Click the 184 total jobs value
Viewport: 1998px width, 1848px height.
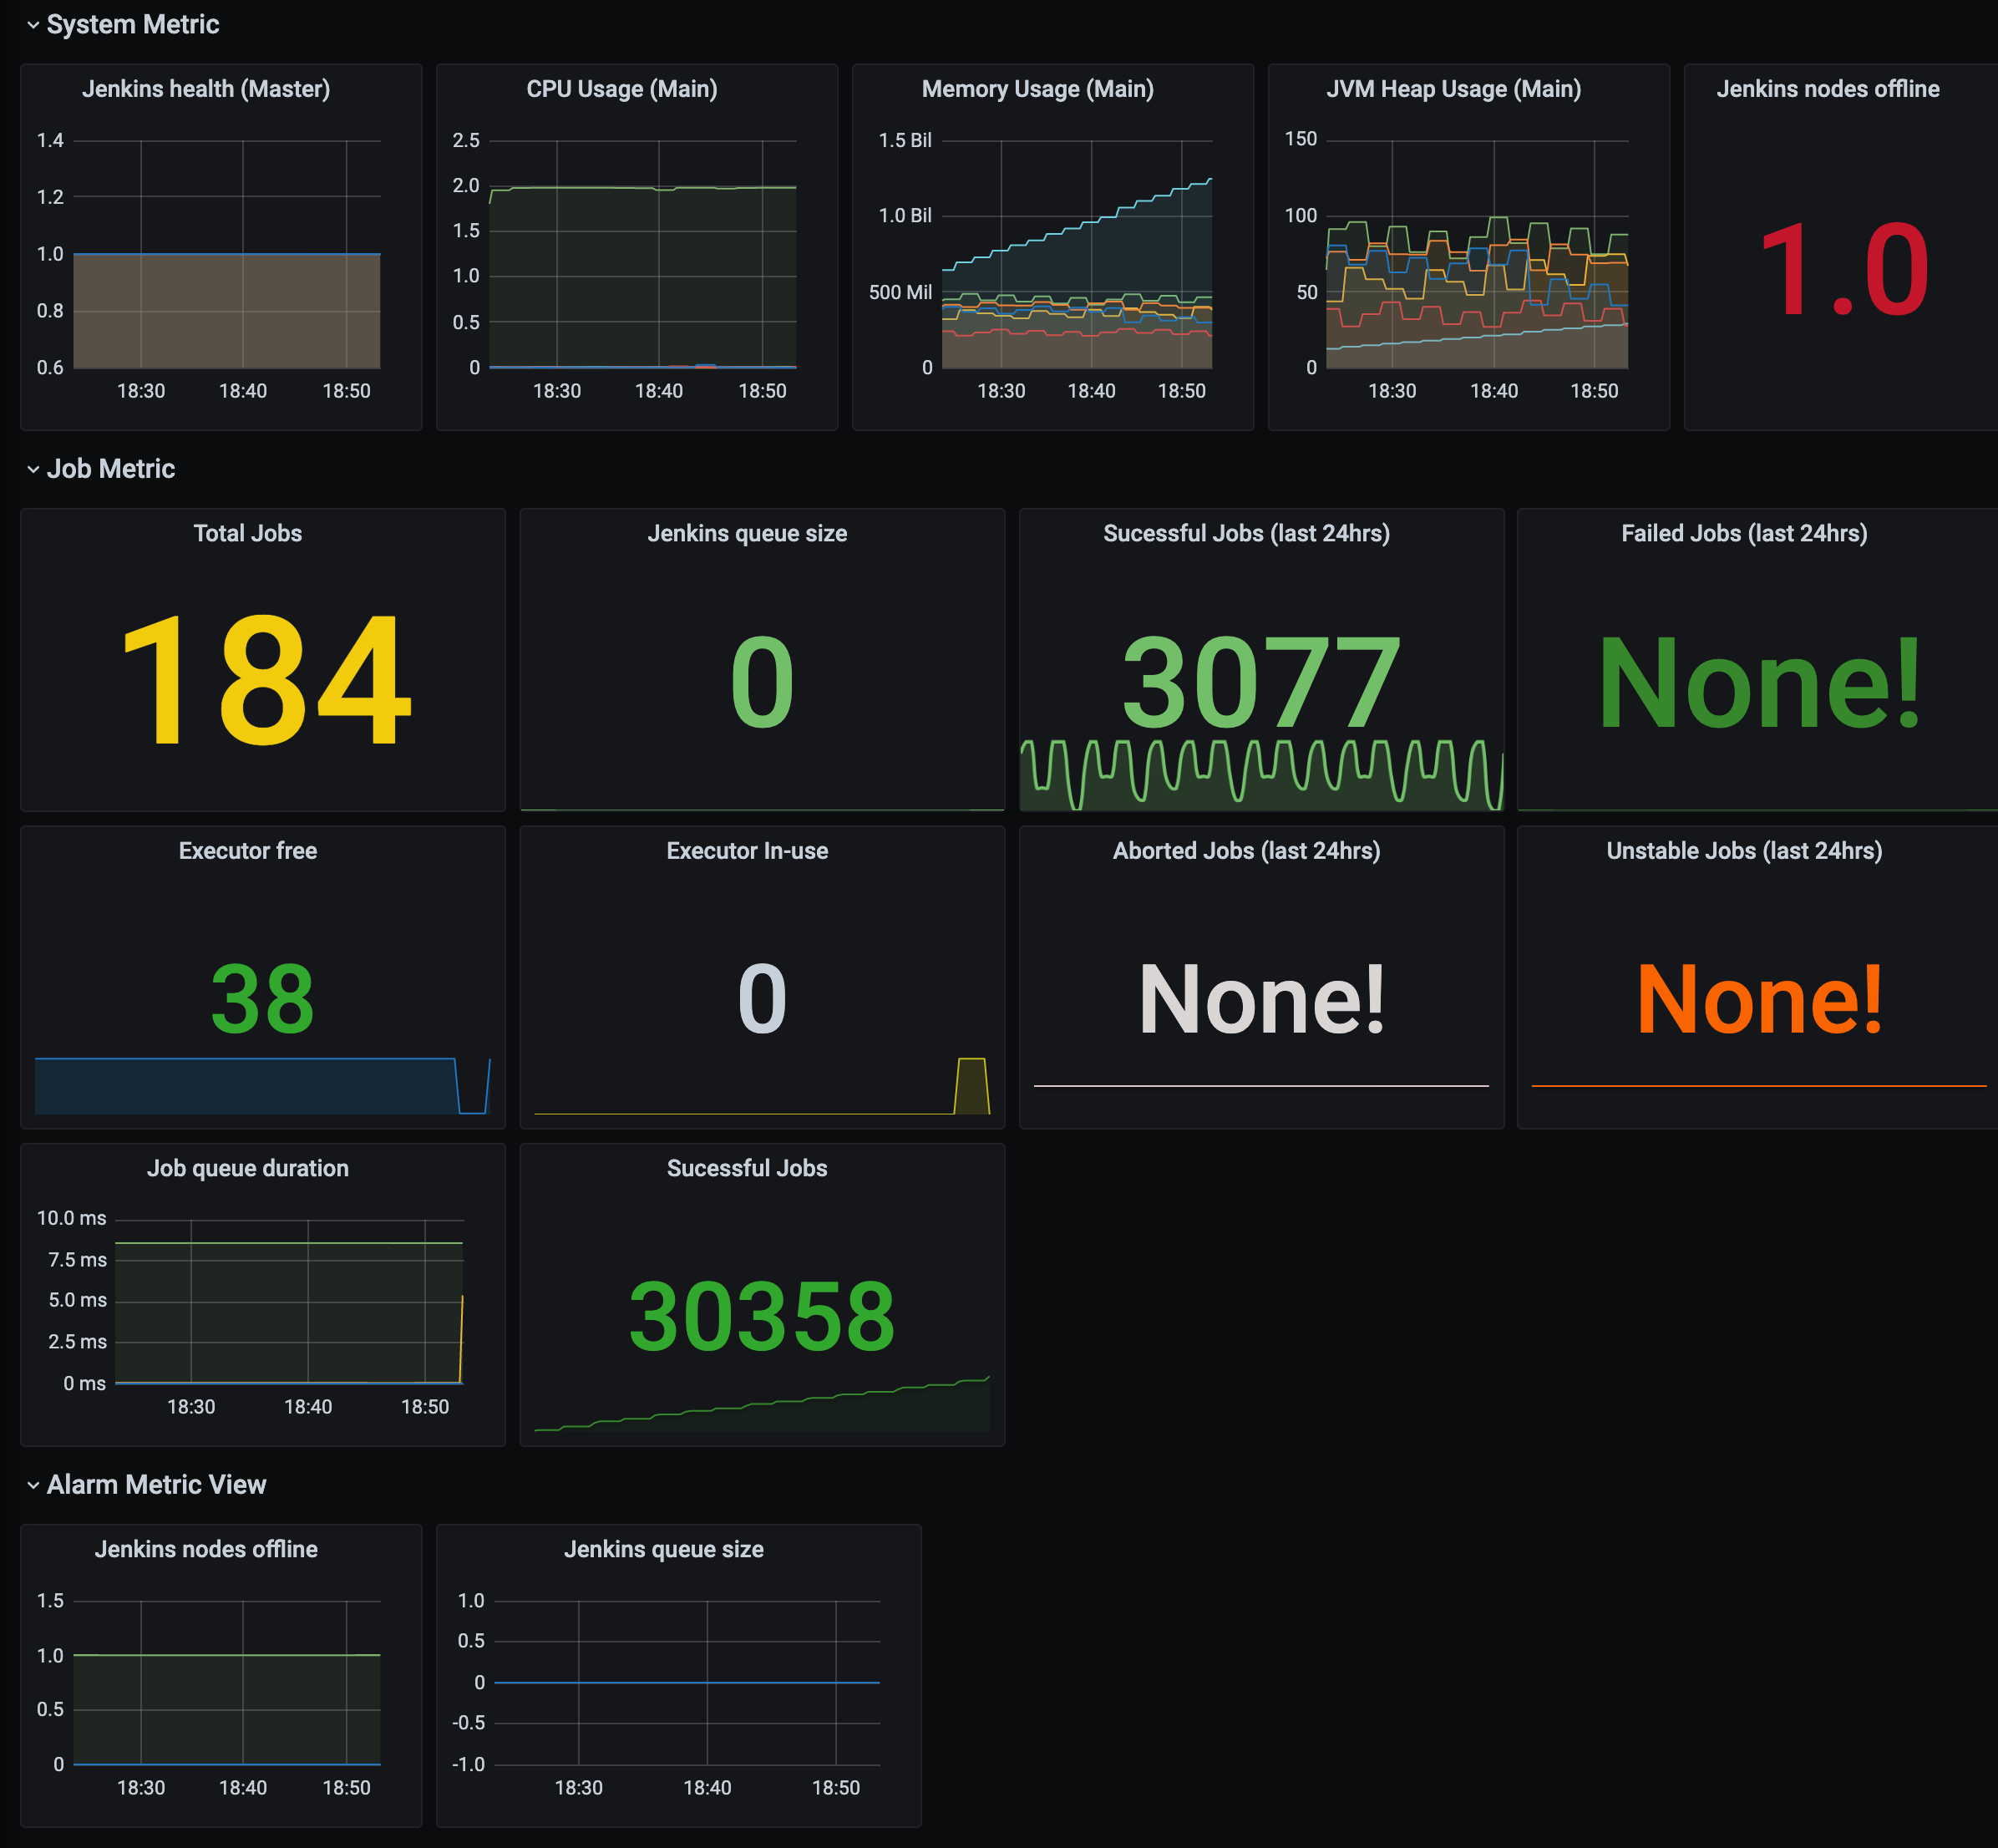tap(264, 682)
